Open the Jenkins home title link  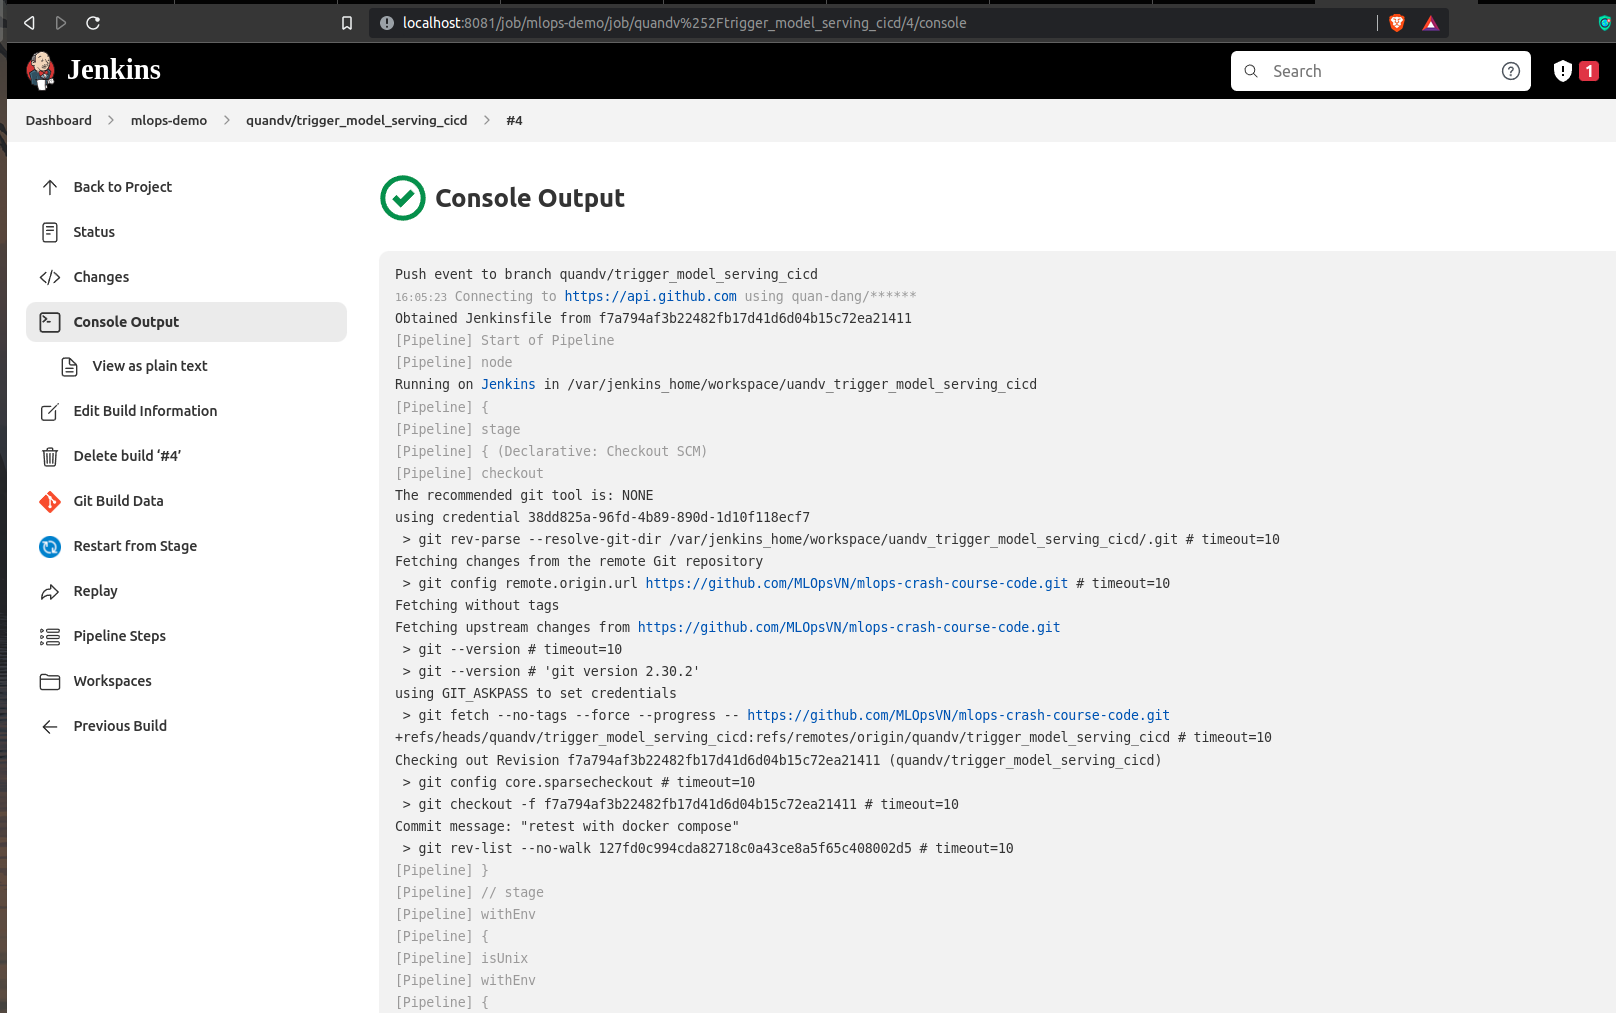114,70
